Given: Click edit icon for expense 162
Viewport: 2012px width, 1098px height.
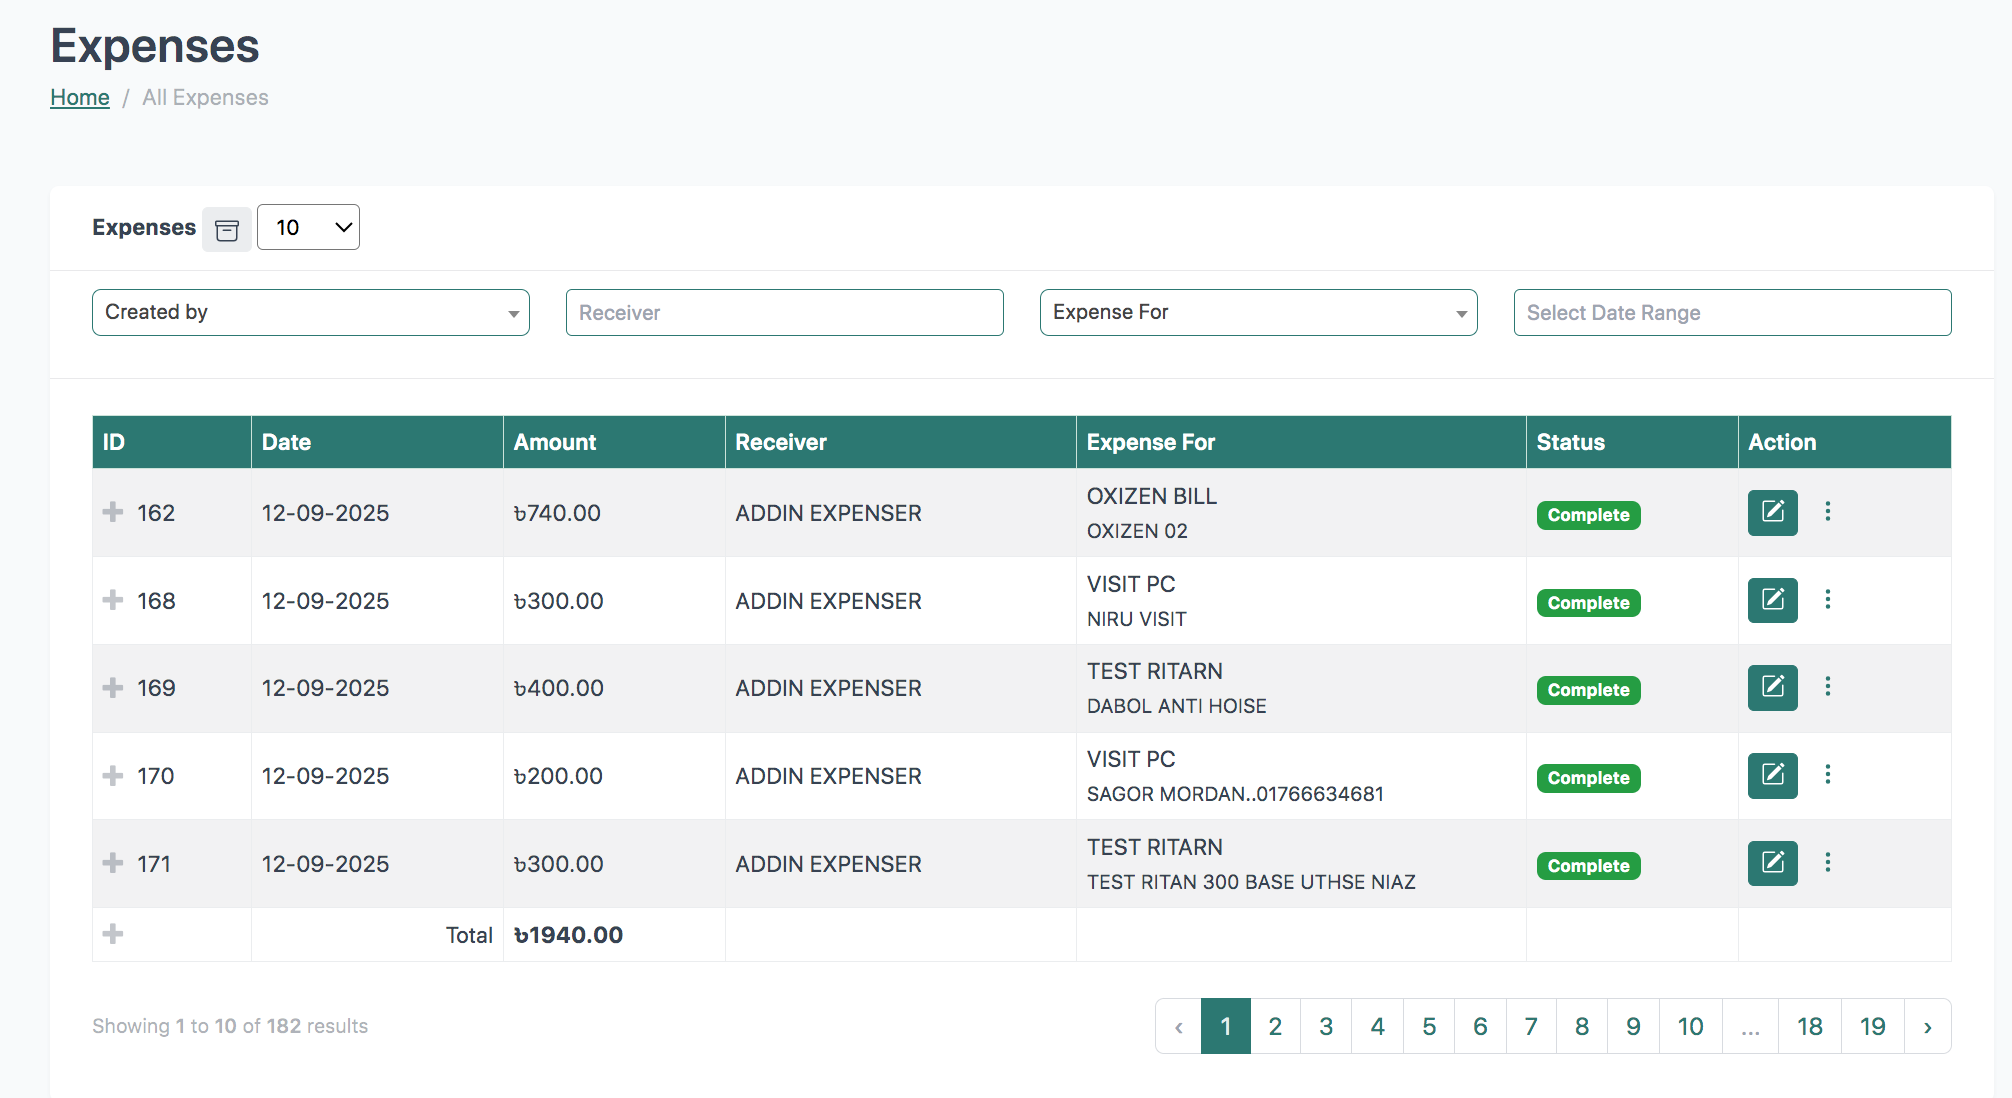Looking at the screenshot, I should [1772, 513].
